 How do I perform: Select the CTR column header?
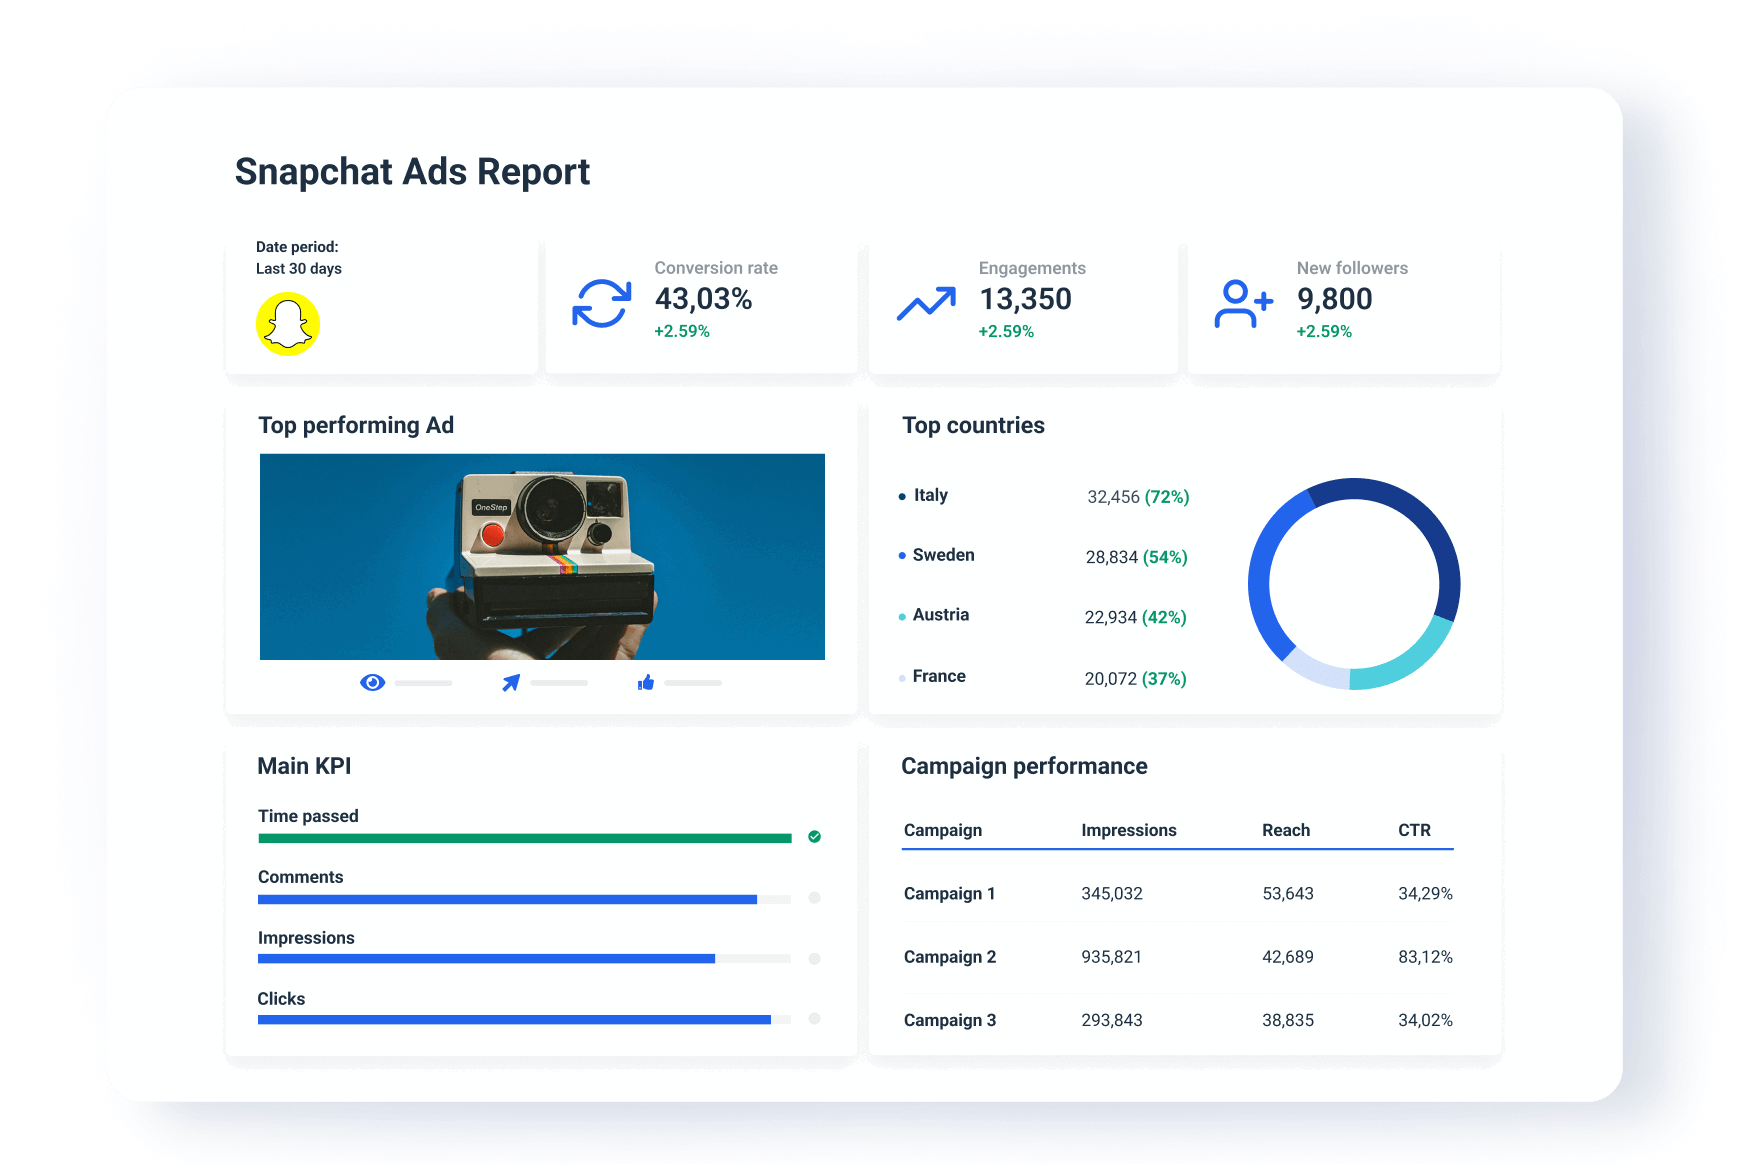tap(1416, 830)
